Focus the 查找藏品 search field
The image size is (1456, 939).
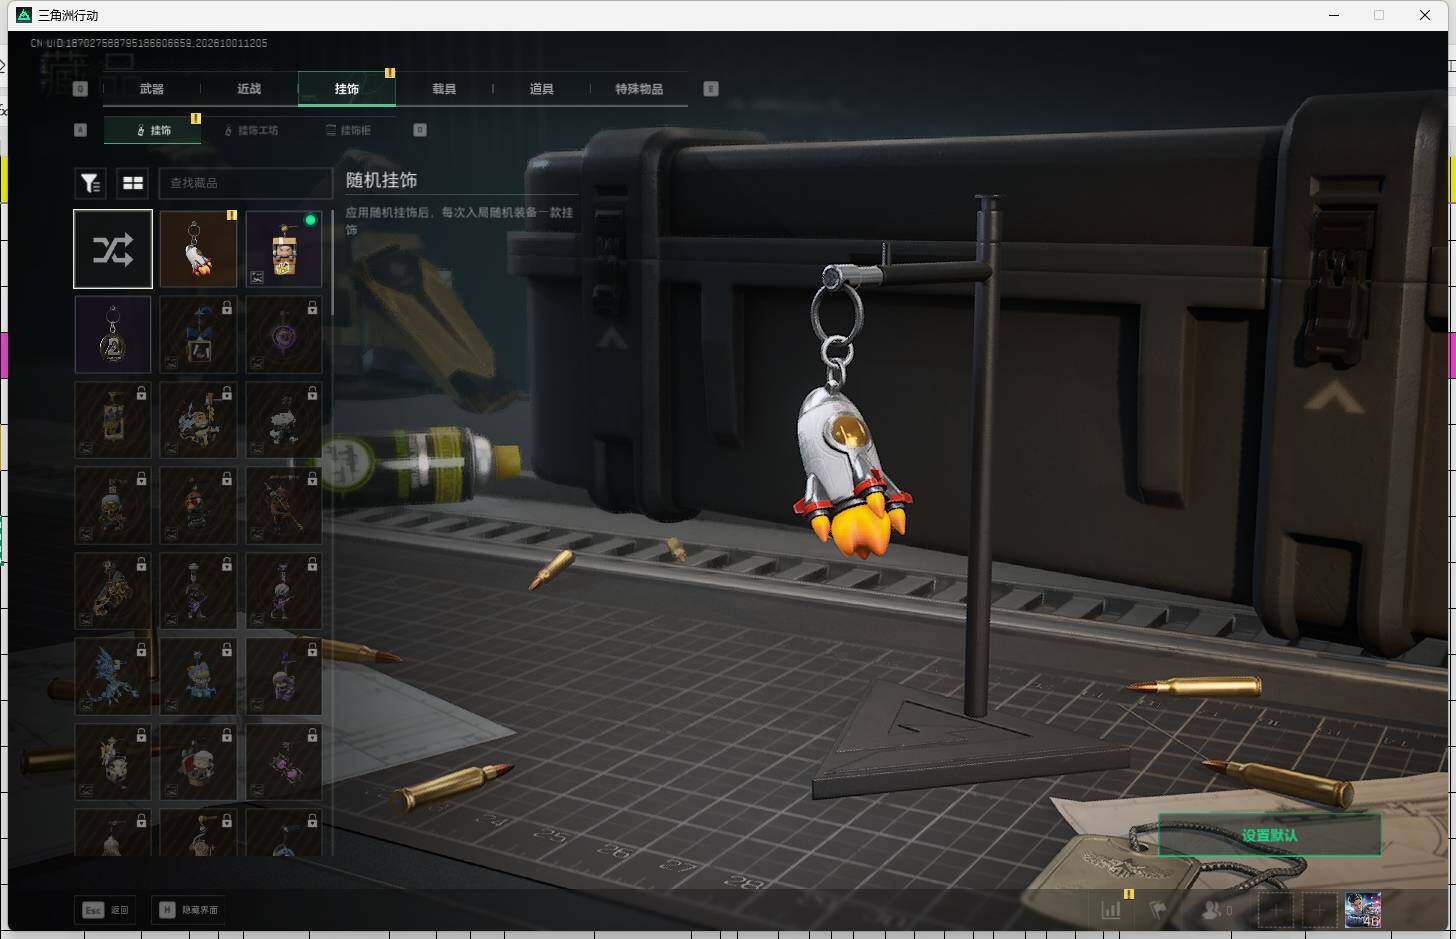(x=245, y=183)
